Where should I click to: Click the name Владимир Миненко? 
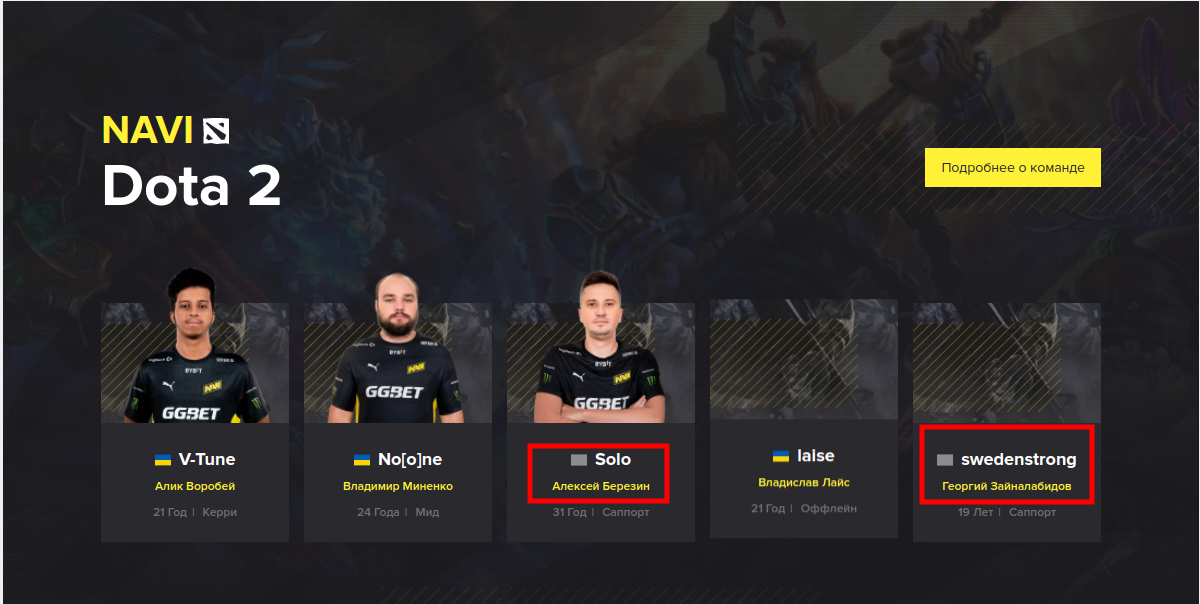pyautogui.click(x=398, y=486)
